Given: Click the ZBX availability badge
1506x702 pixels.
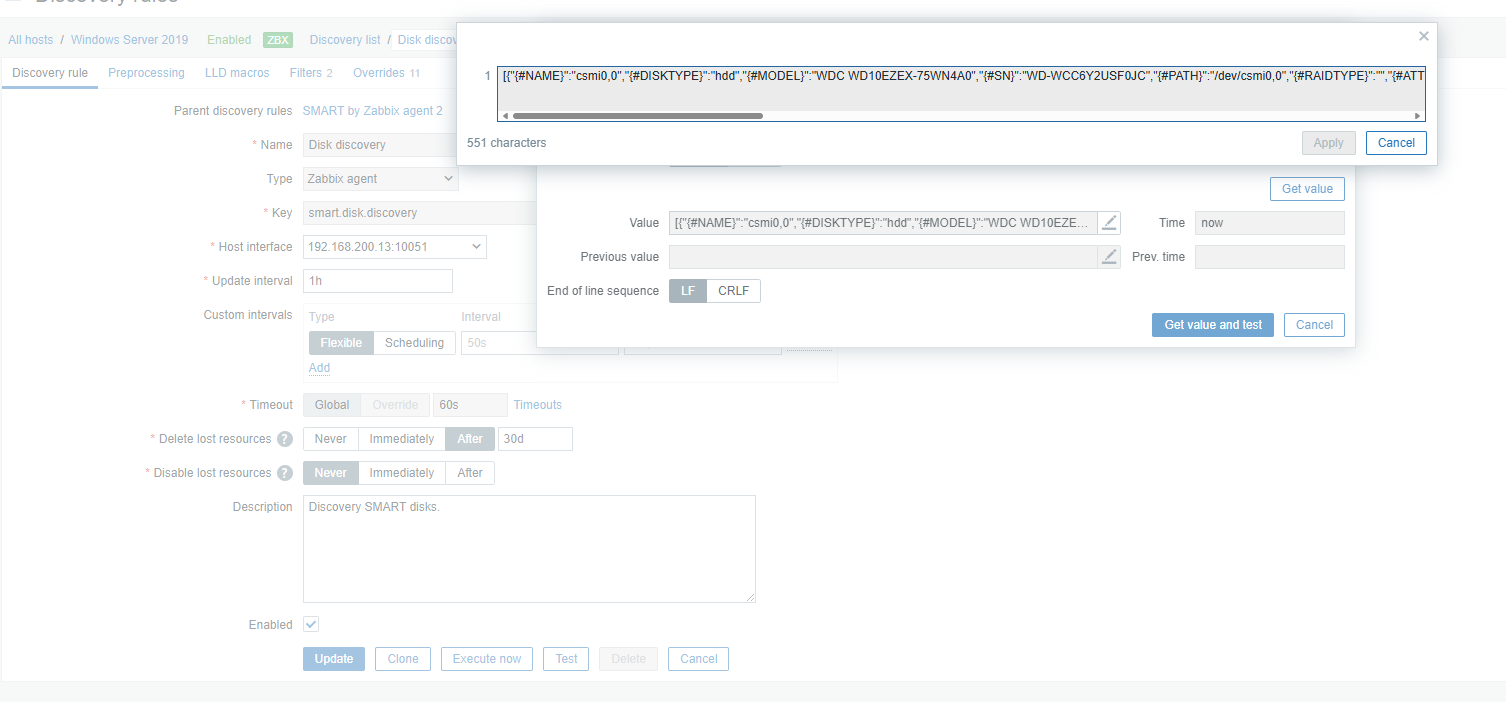Looking at the screenshot, I should click(x=277, y=40).
